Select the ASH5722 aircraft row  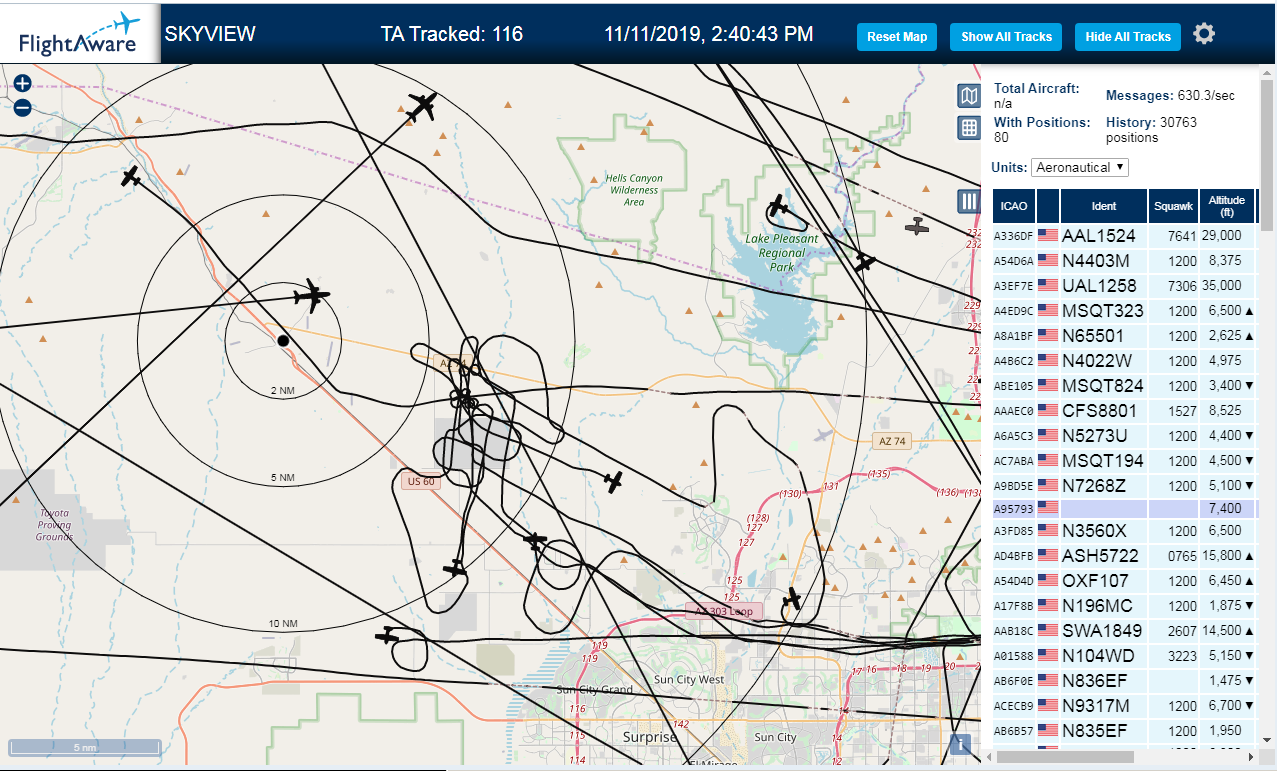(1125, 555)
